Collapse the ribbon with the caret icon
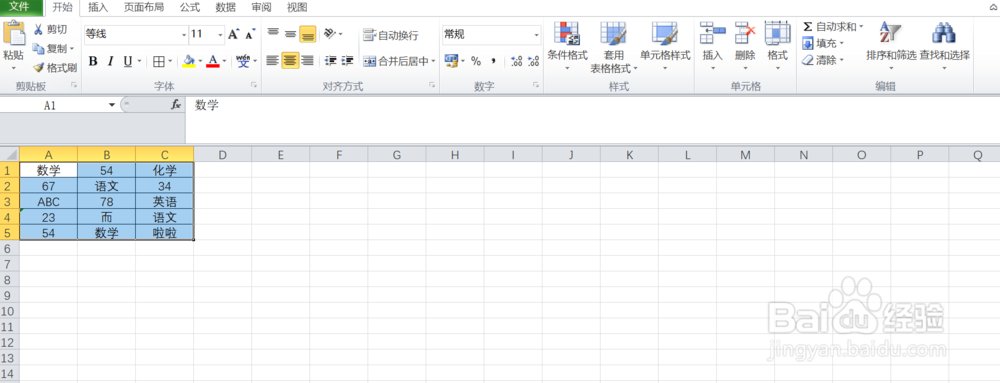This screenshot has width=1000, height=383. tap(994, 8)
